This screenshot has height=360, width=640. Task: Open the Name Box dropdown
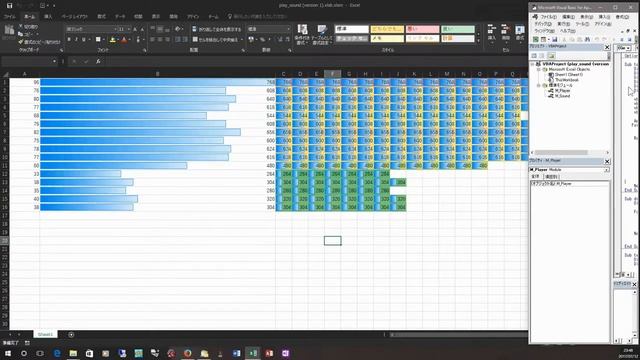pos(54,61)
